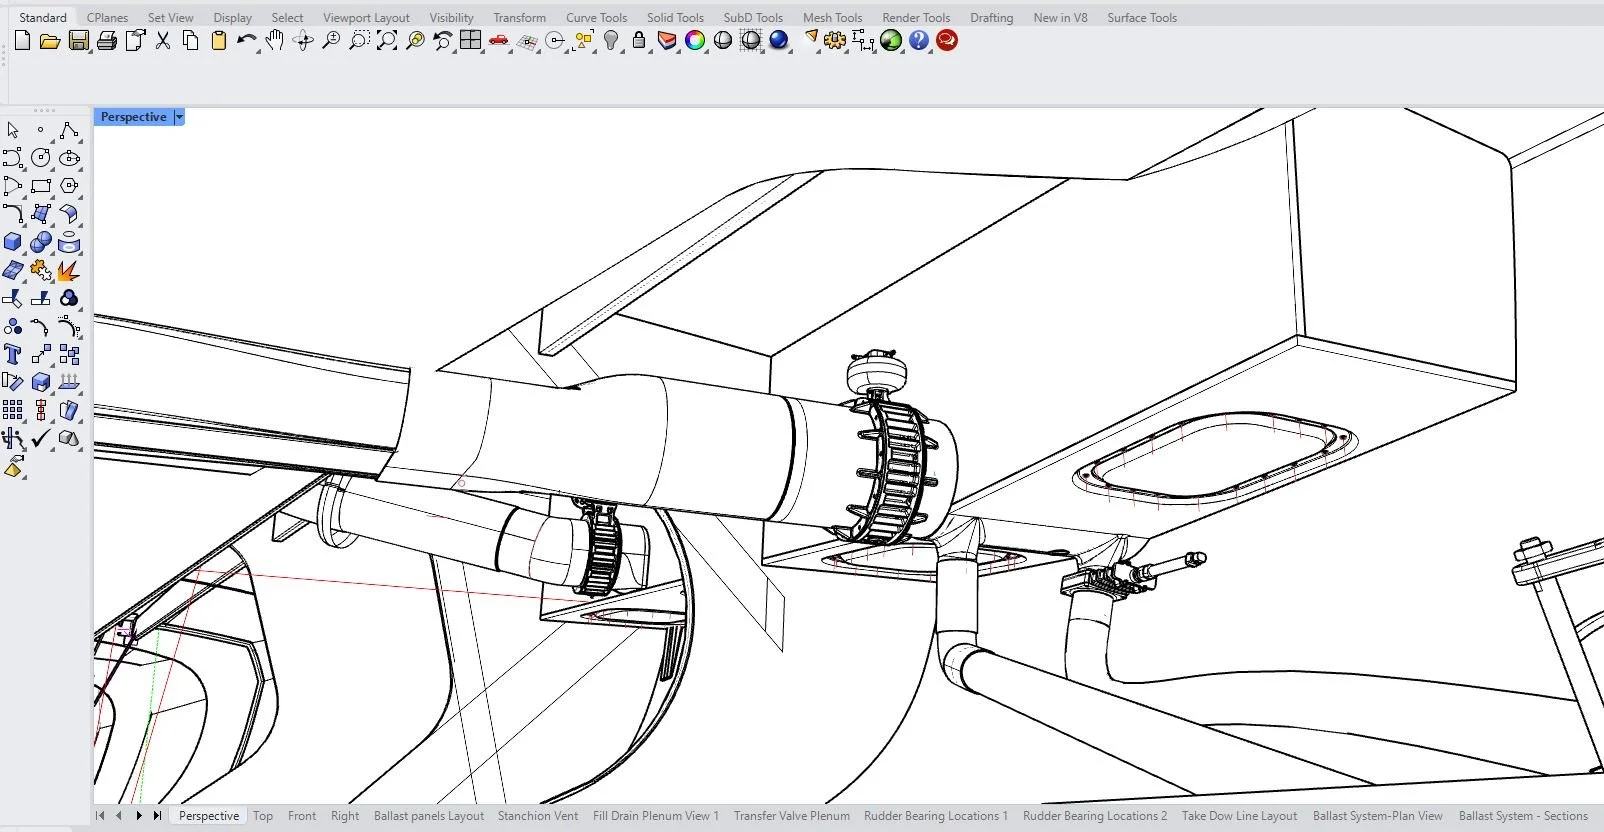Open the Surface Tools tab
The image size is (1604, 832).
1142,17
